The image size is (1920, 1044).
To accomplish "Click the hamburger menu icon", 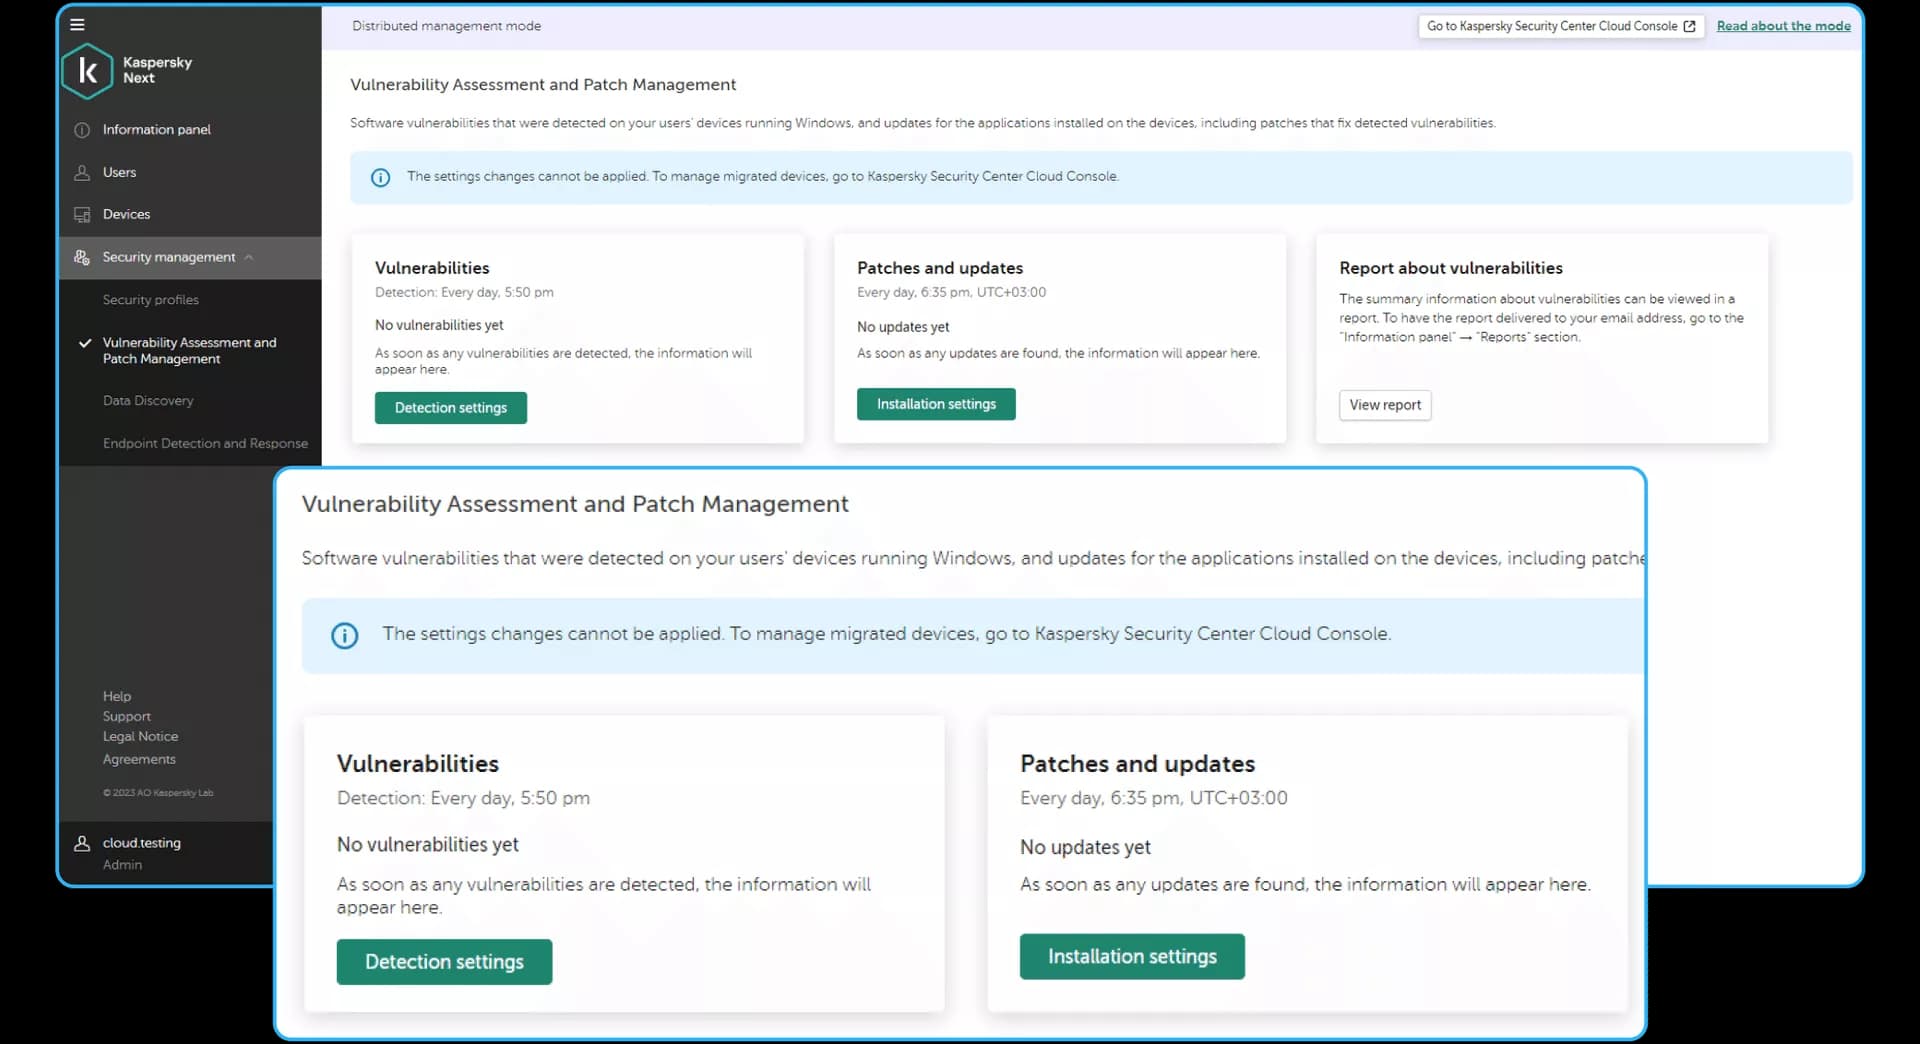I will coord(78,25).
